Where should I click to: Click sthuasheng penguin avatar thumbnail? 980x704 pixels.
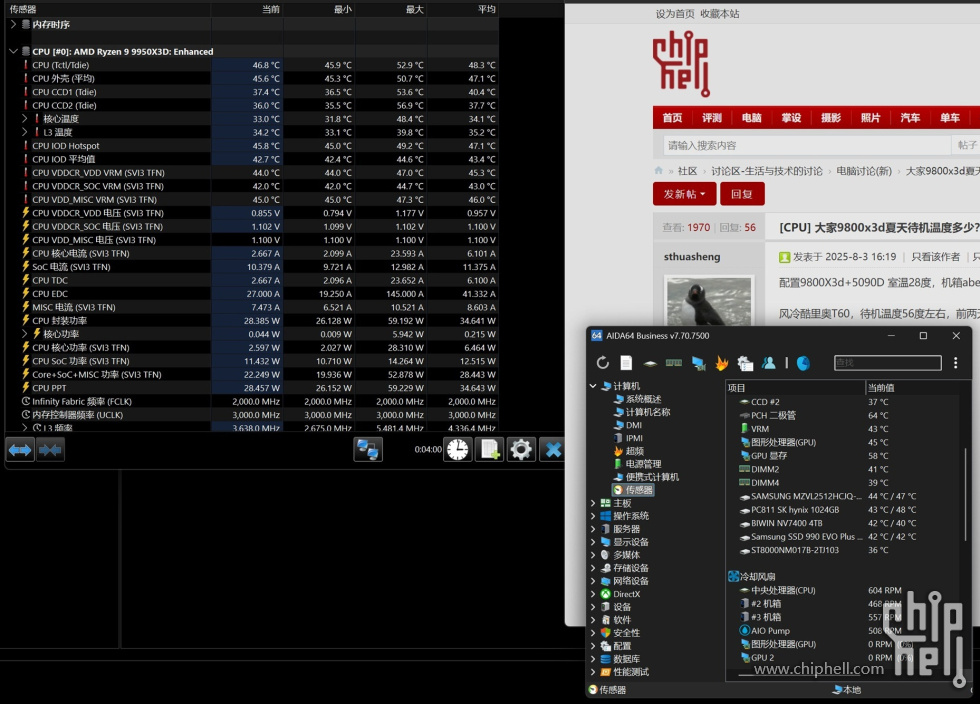click(x=709, y=301)
